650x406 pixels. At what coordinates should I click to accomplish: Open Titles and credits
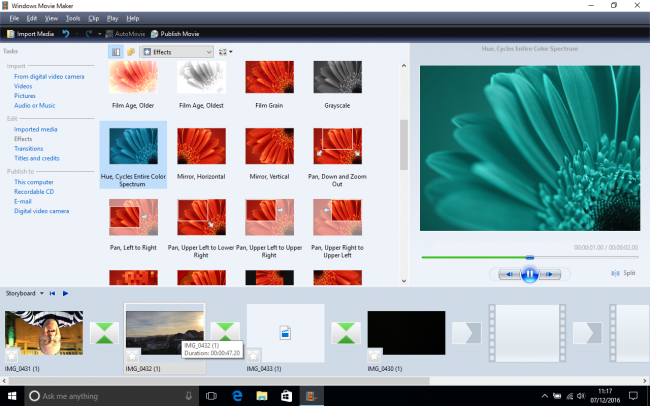[x=36, y=158]
